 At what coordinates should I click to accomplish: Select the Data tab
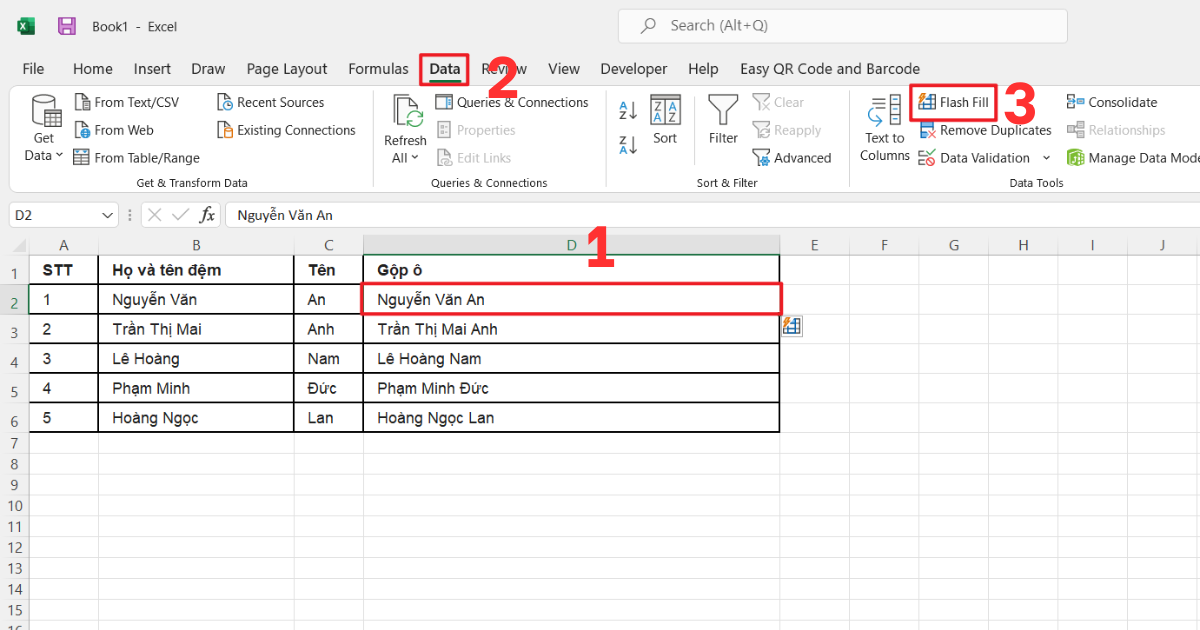click(445, 69)
